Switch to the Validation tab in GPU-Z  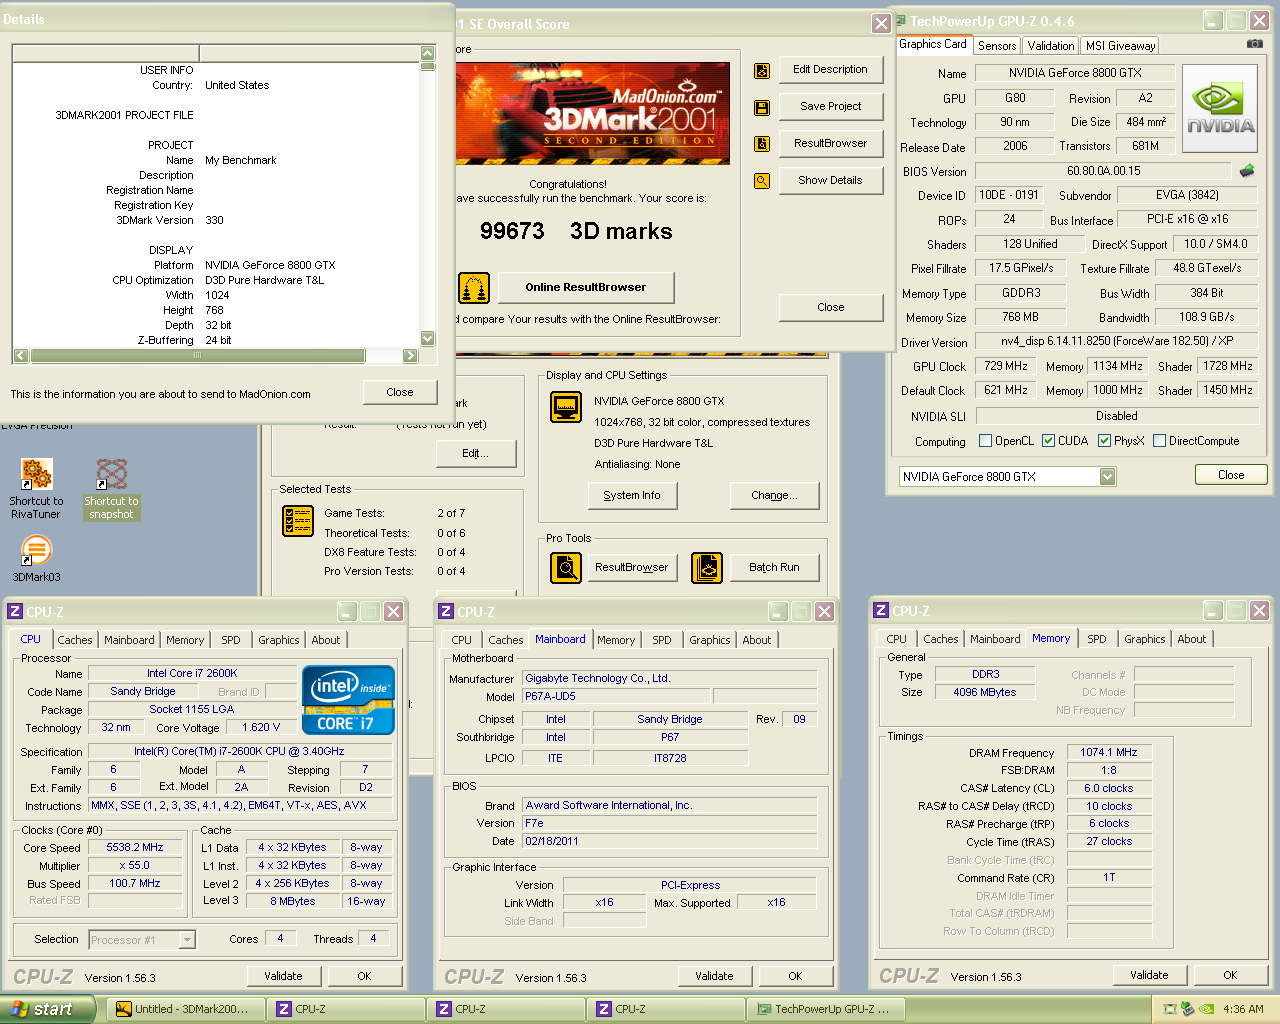1051,46
